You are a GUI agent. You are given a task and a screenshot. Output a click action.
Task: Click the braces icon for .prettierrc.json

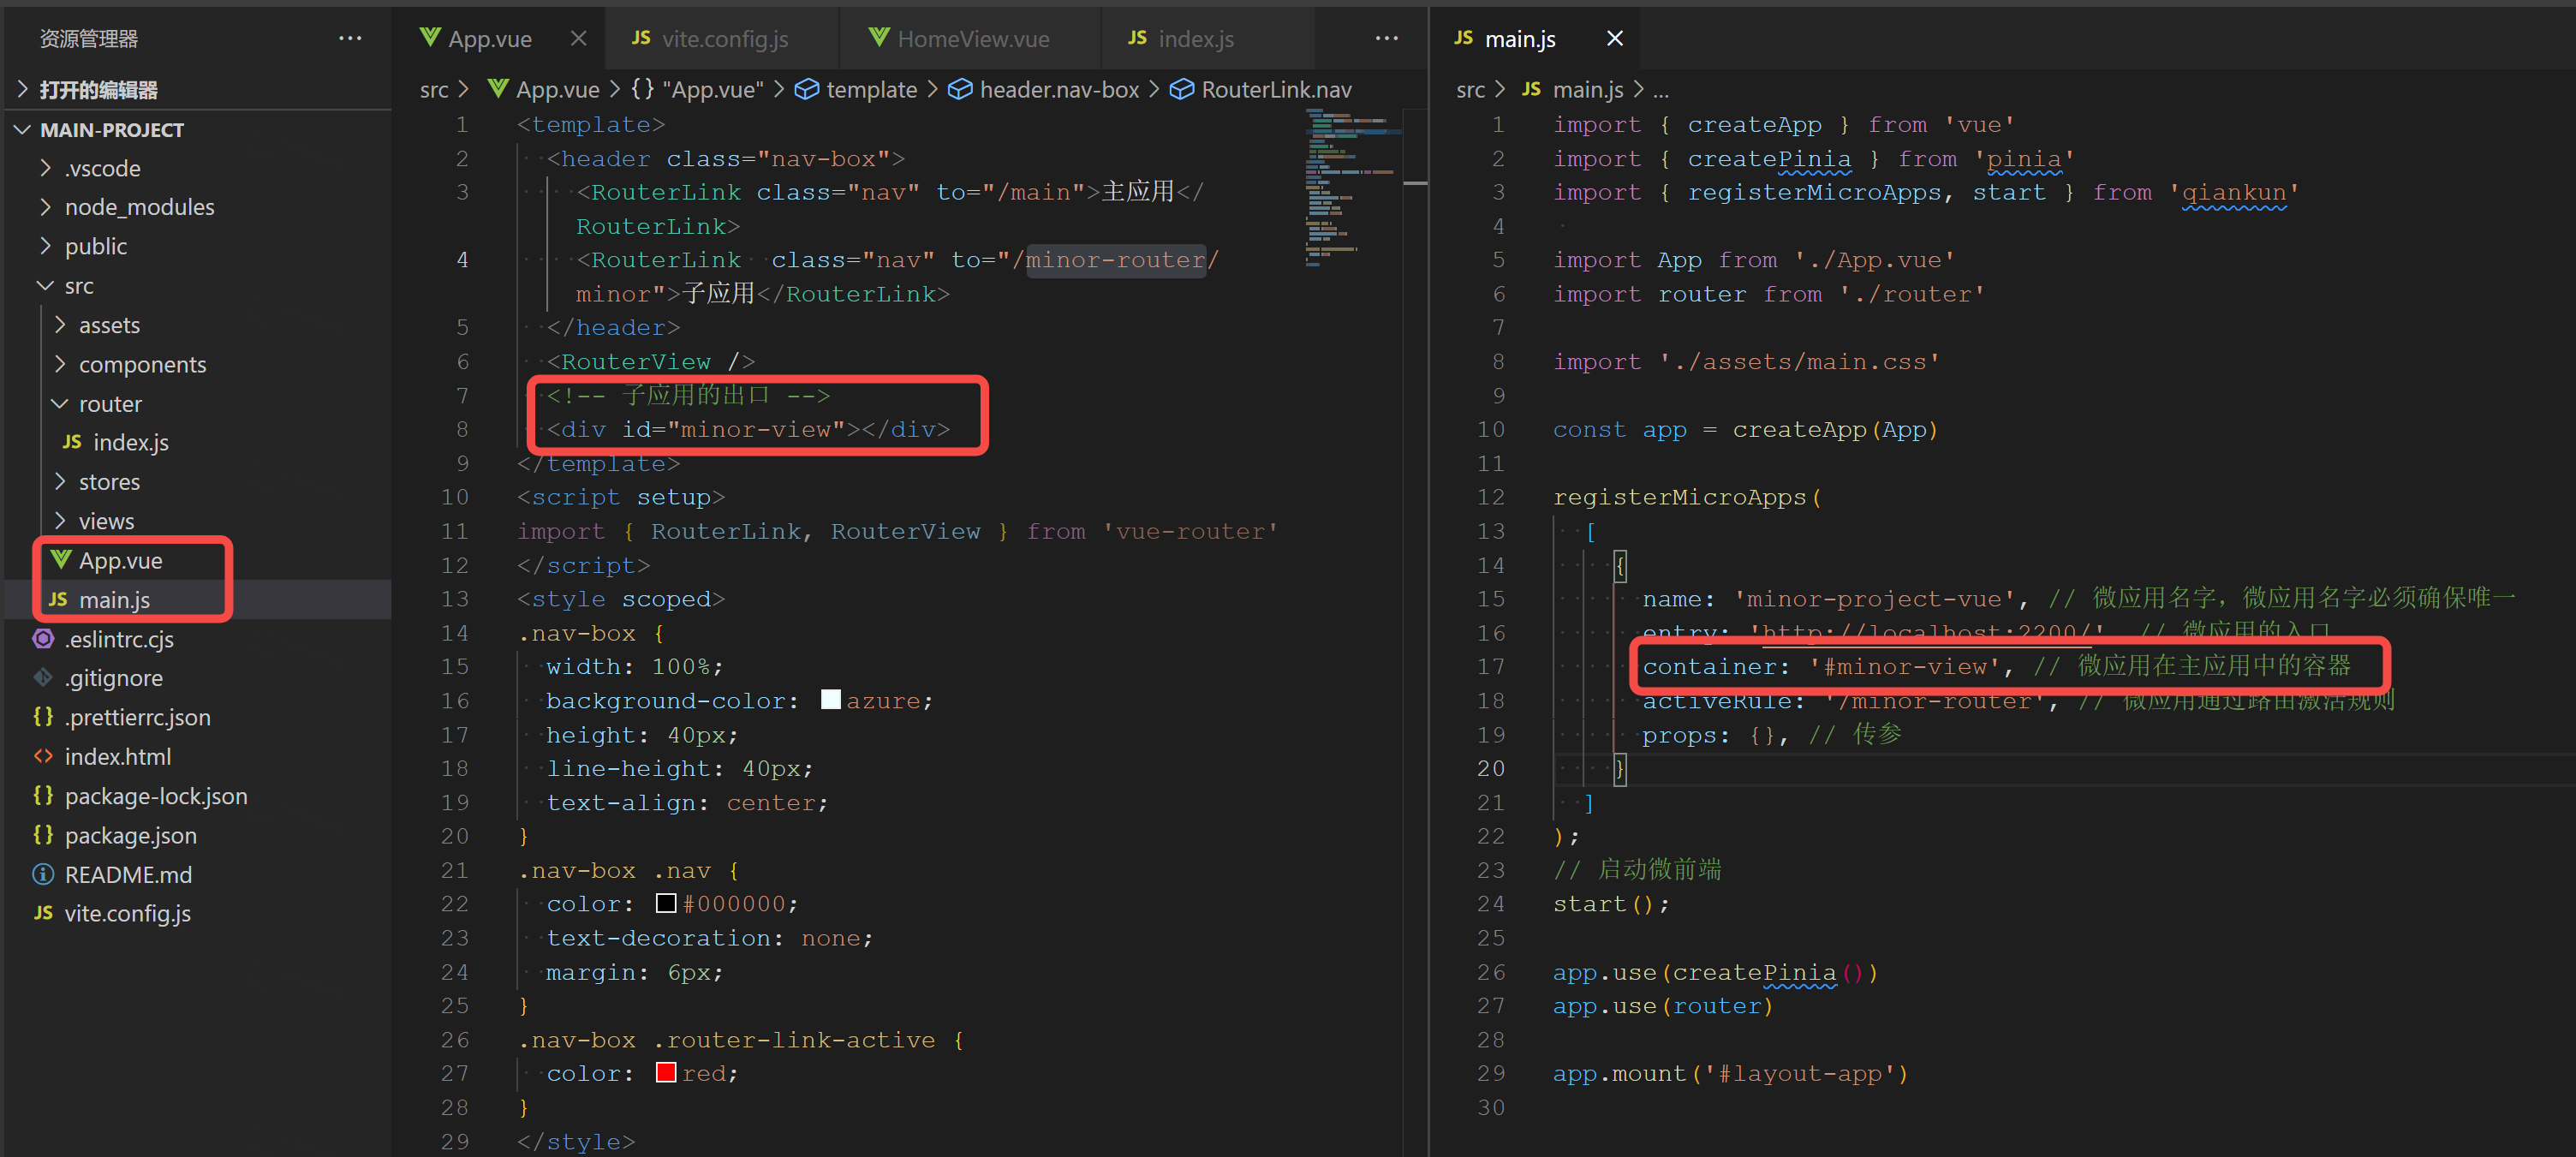(43, 717)
